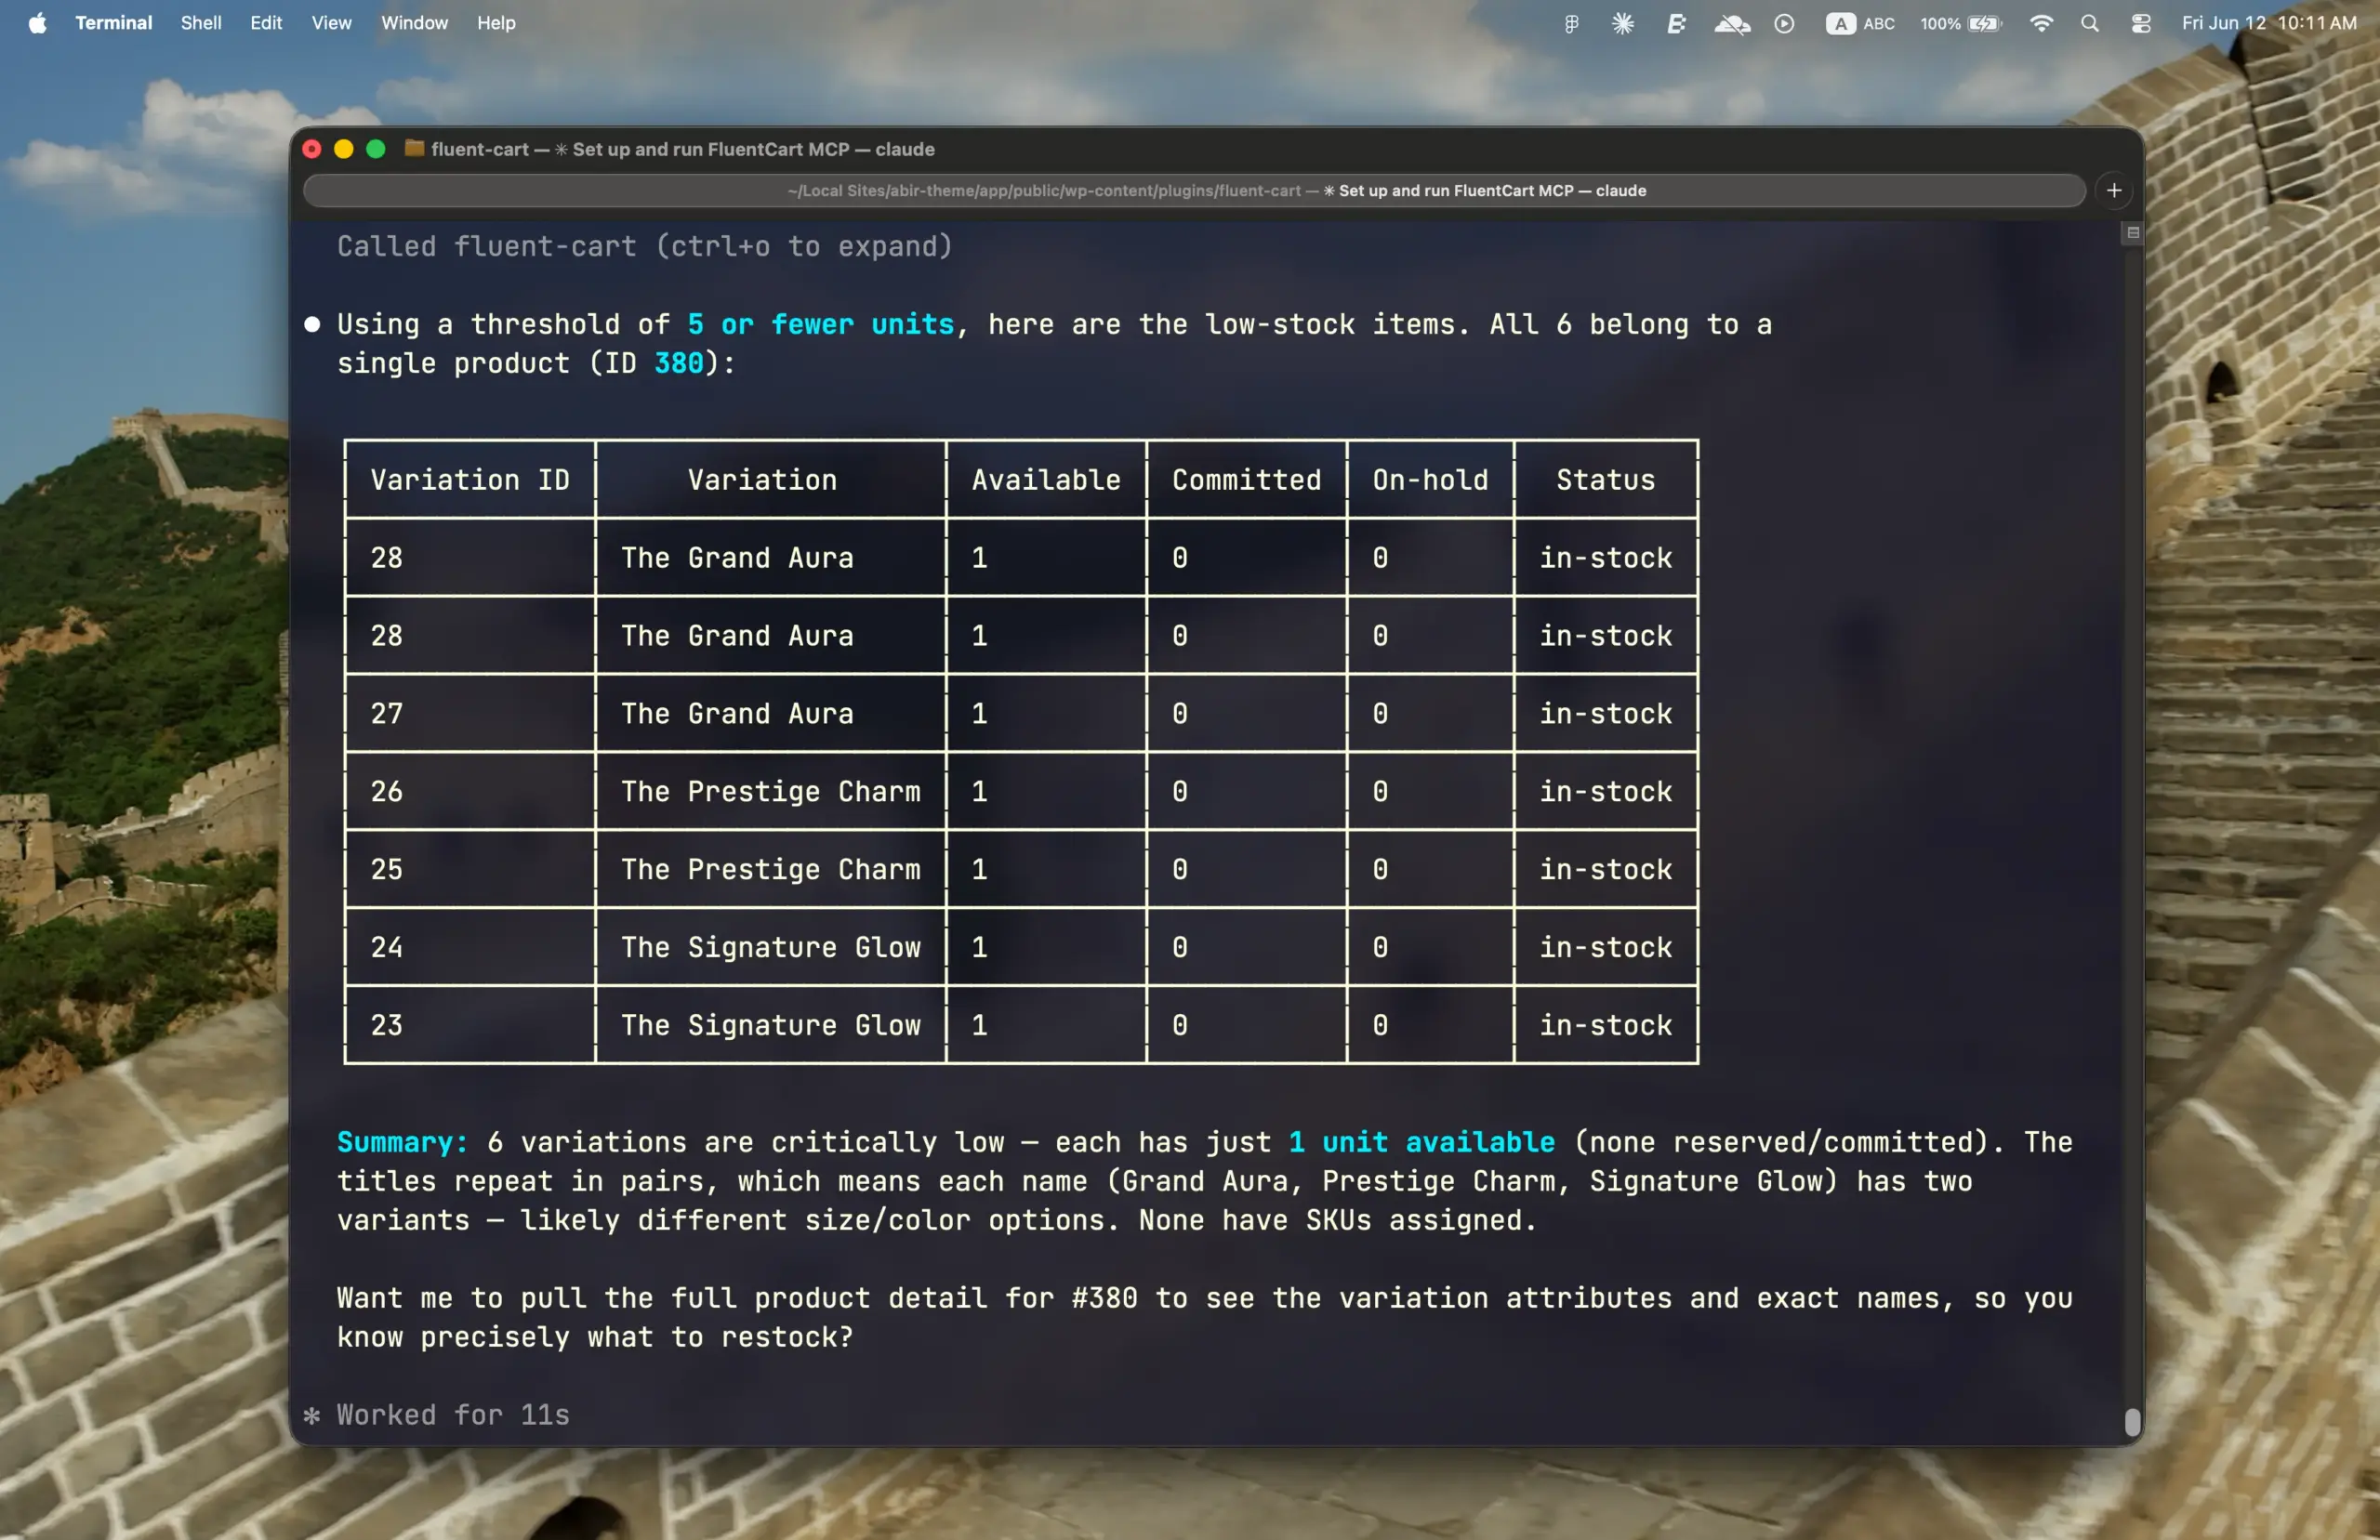This screenshot has width=2380, height=1540.
Task: Click 'in-stock' status in row 23
Action: tap(1606, 1026)
